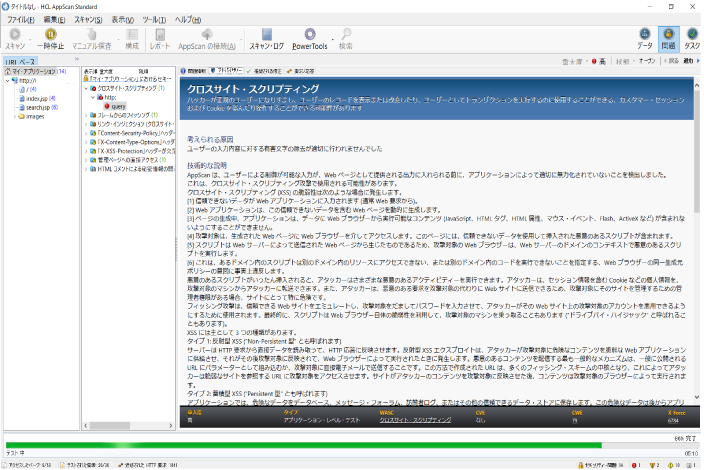Viewport: 704px width, 470px height.
Task: Open the Report (レポート) toolbar icon
Action: [x=160, y=34]
